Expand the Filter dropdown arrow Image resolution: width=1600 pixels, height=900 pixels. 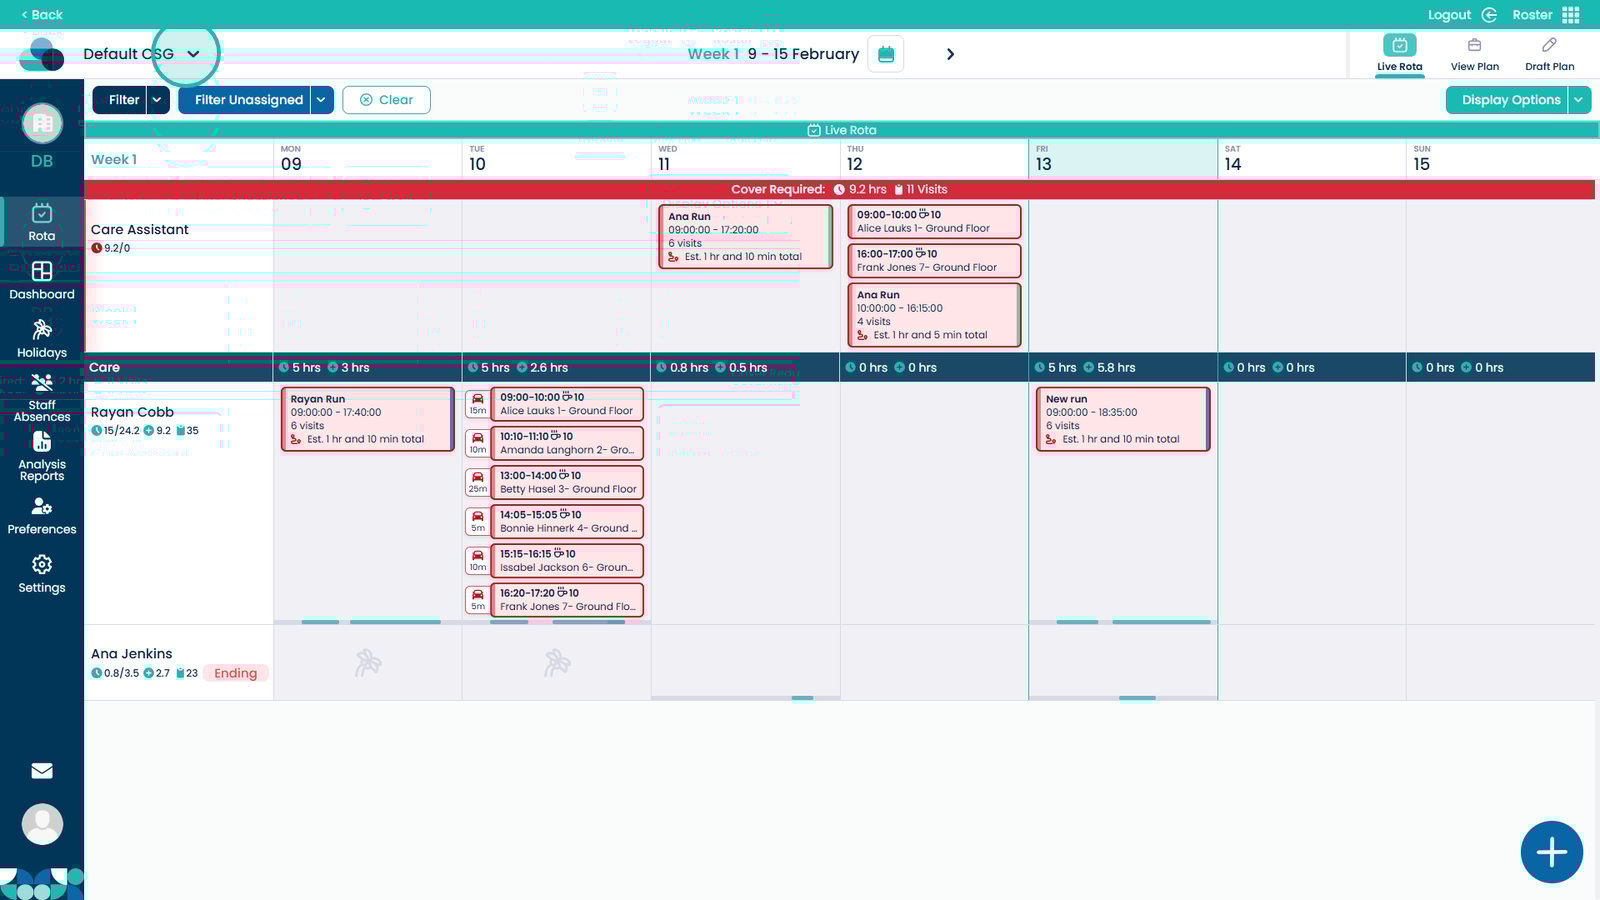click(158, 100)
